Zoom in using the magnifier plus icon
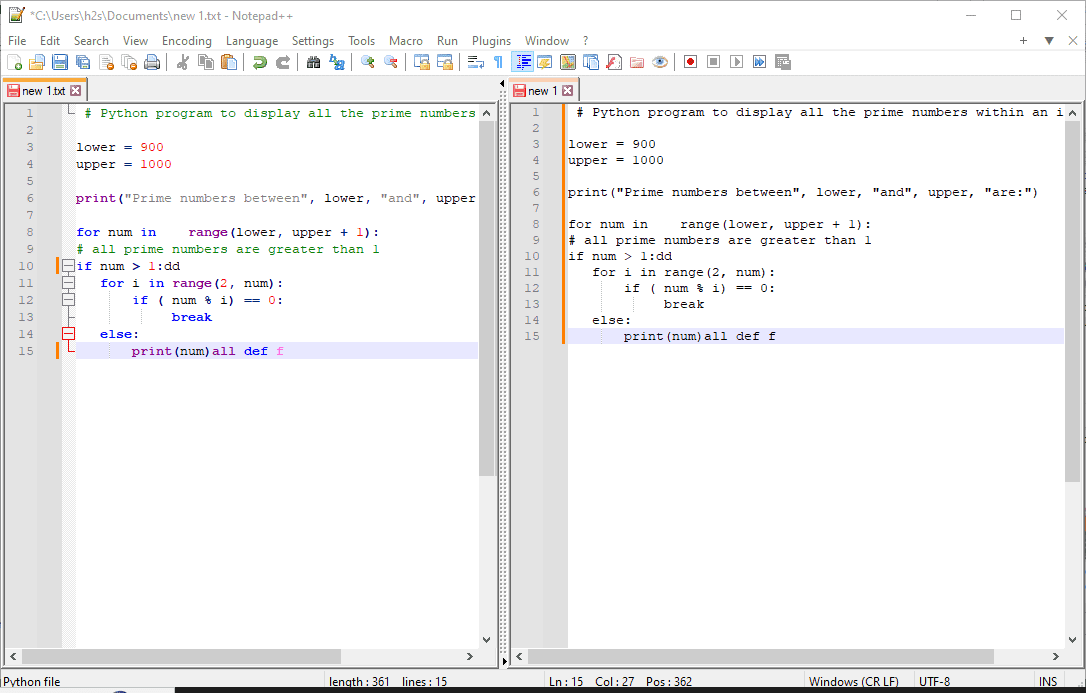Image resolution: width=1086 pixels, height=693 pixels. pos(368,62)
